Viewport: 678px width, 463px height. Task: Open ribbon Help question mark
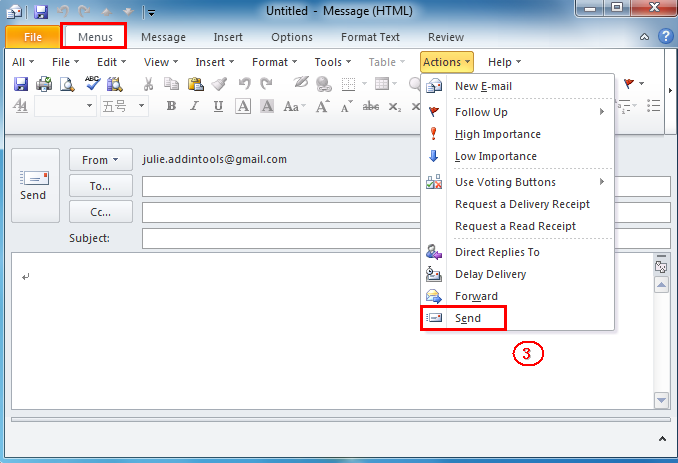666,36
